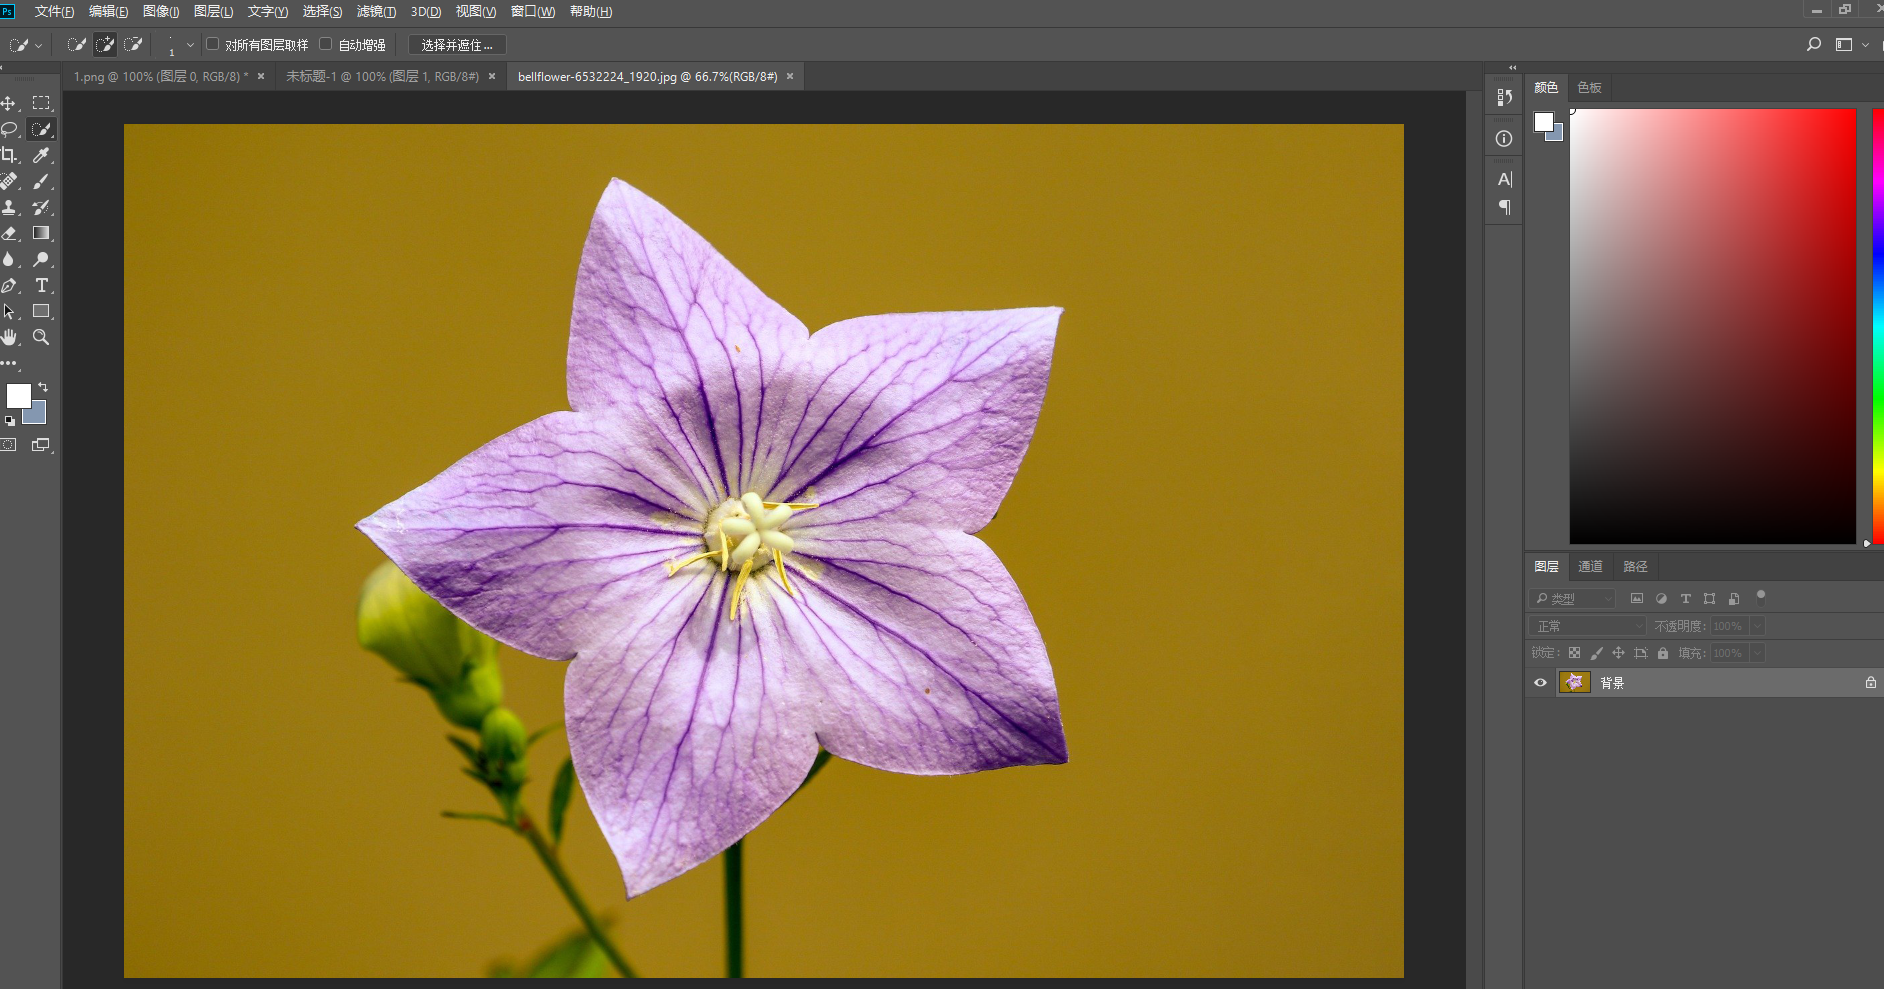Click the 选择并遮住 button
The height and width of the screenshot is (989, 1884).
click(x=457, y=45)
